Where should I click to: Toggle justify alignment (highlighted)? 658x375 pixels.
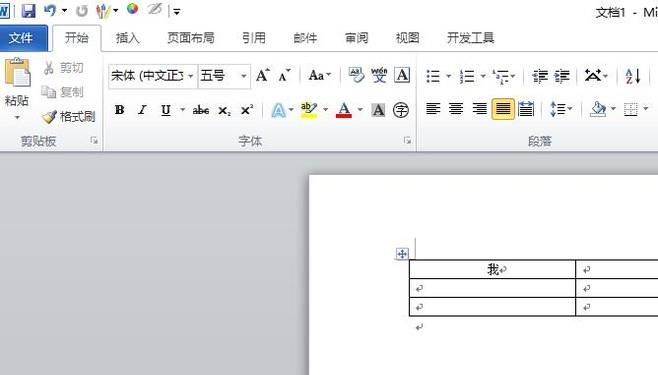pyautogui.click(x=503, y=109)
